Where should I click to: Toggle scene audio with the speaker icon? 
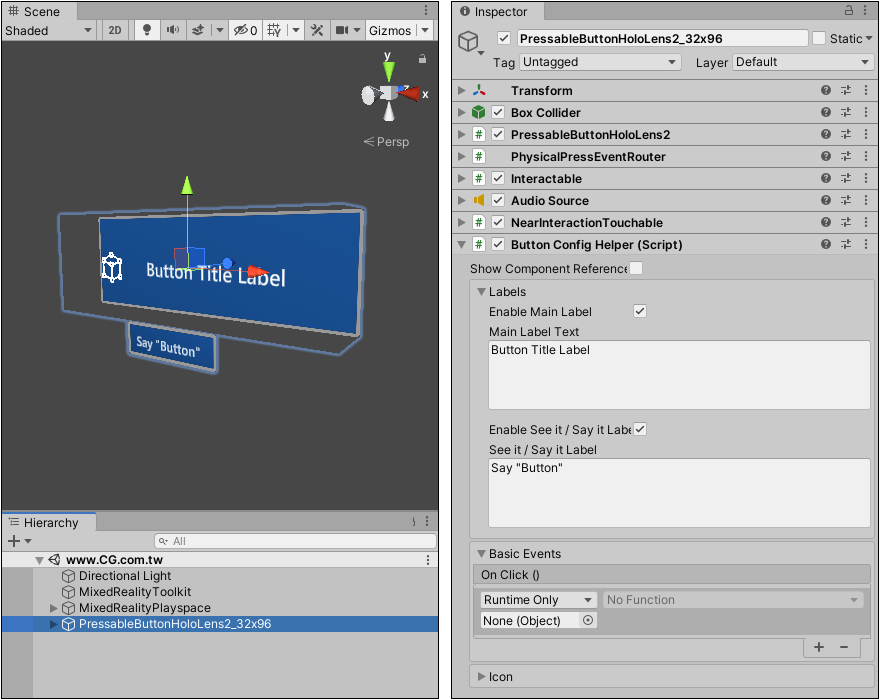[173, 30]
